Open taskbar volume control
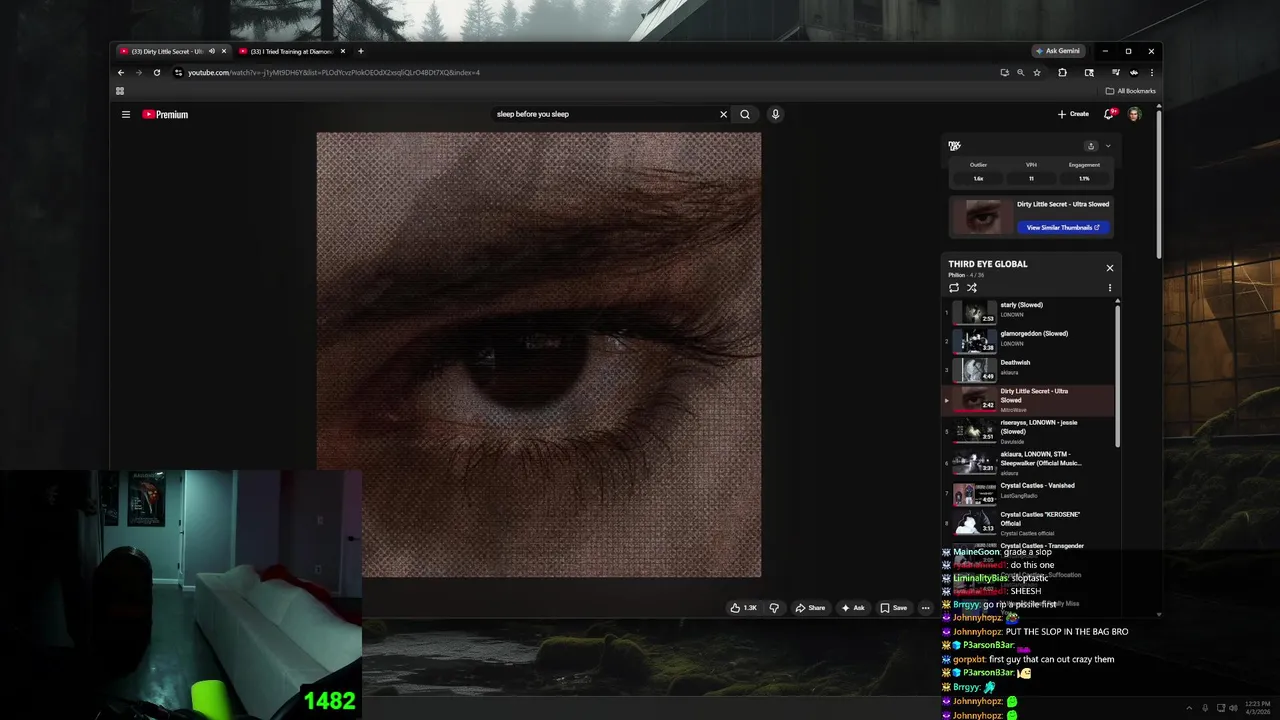 [x=1231, y=708]
